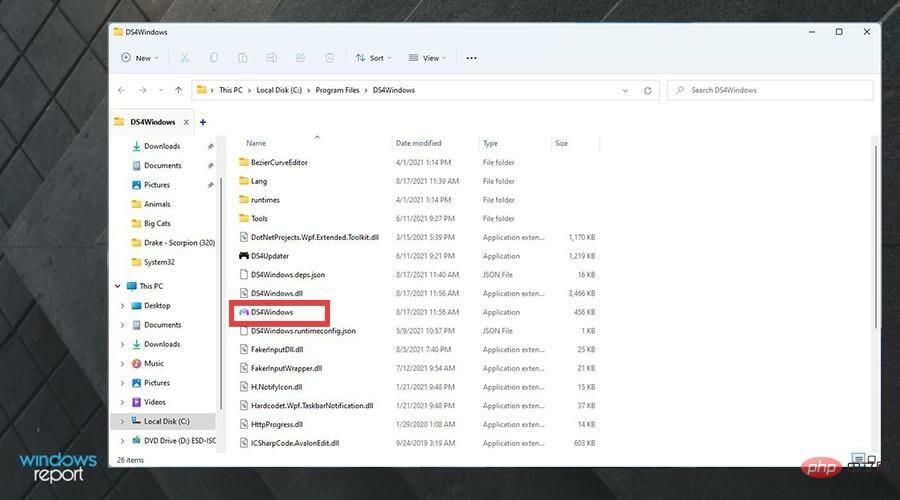Click the Delete trash icon in toolbar
900x500 pixels.
[328, 58]
